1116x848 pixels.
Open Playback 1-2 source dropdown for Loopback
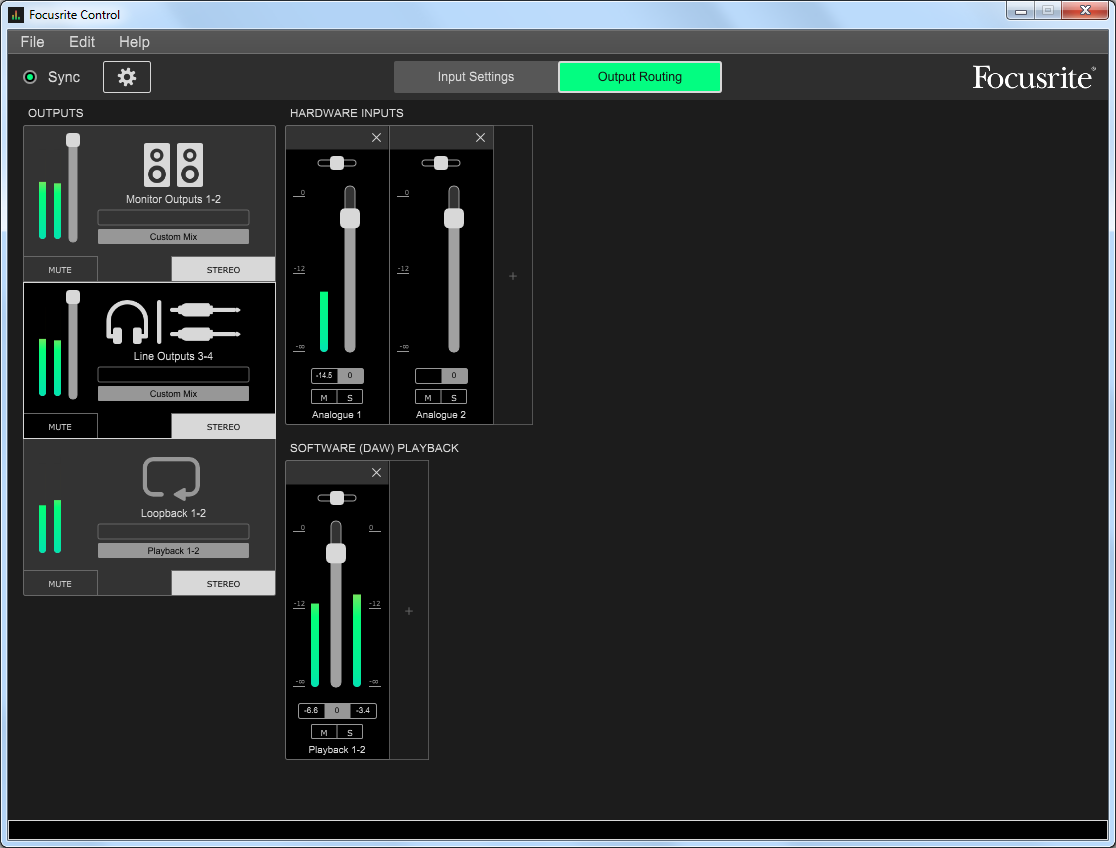pyautogui.click(x=173, y=551)
